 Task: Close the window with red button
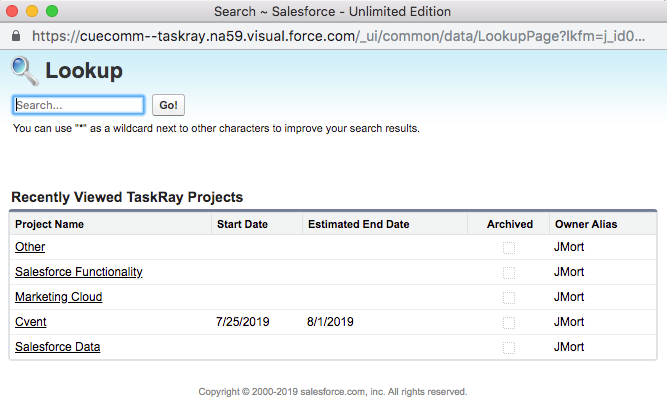[12, 11]
